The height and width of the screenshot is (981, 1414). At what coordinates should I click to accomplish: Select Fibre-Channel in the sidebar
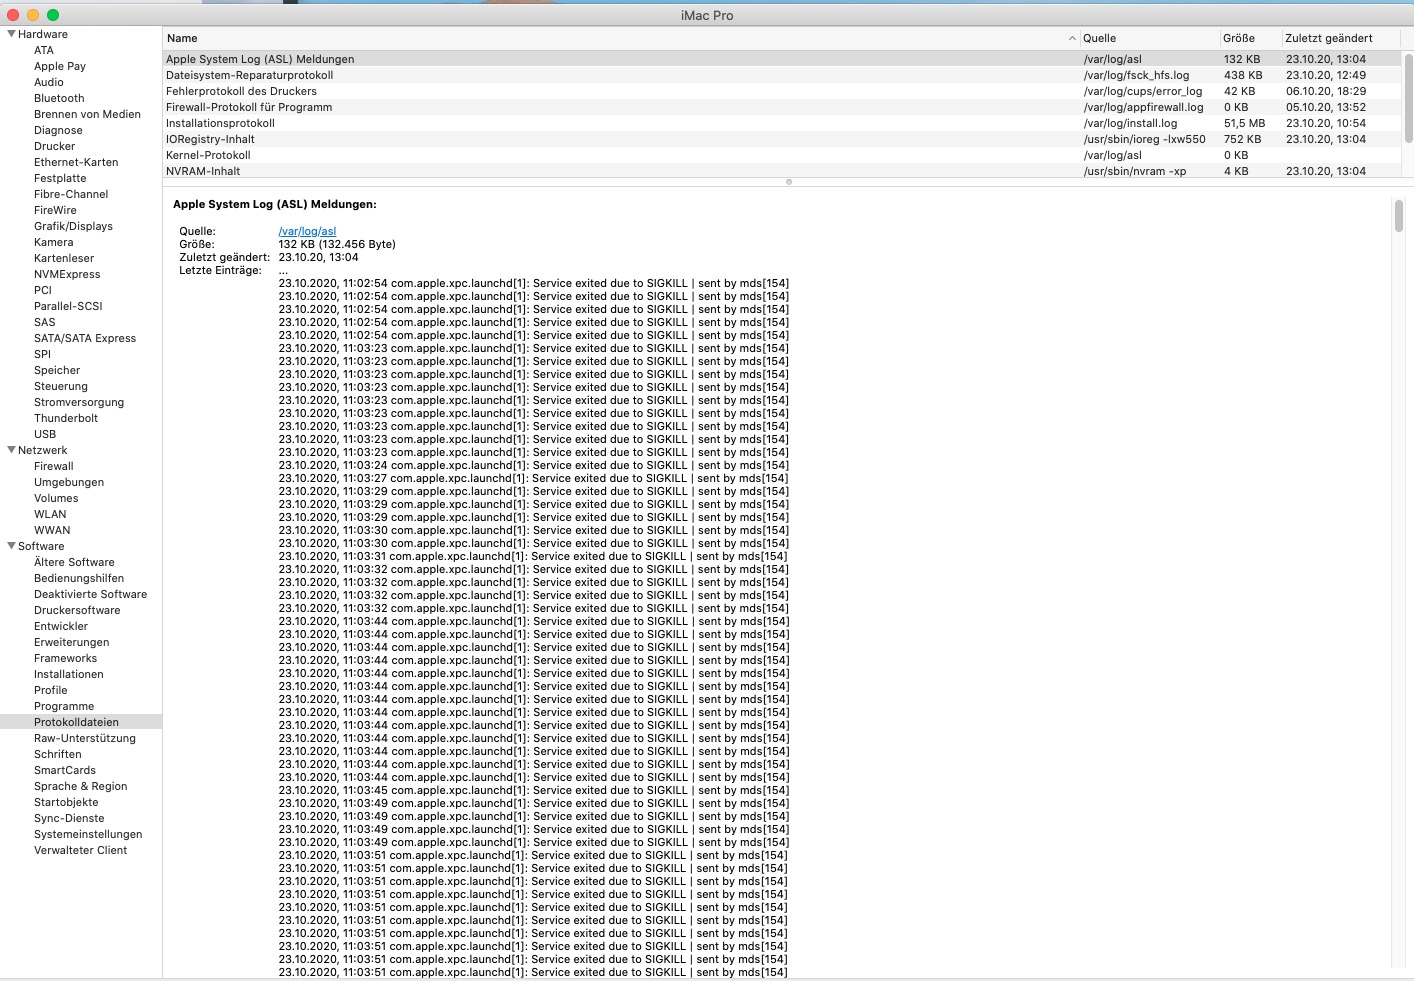click(71, 194)
